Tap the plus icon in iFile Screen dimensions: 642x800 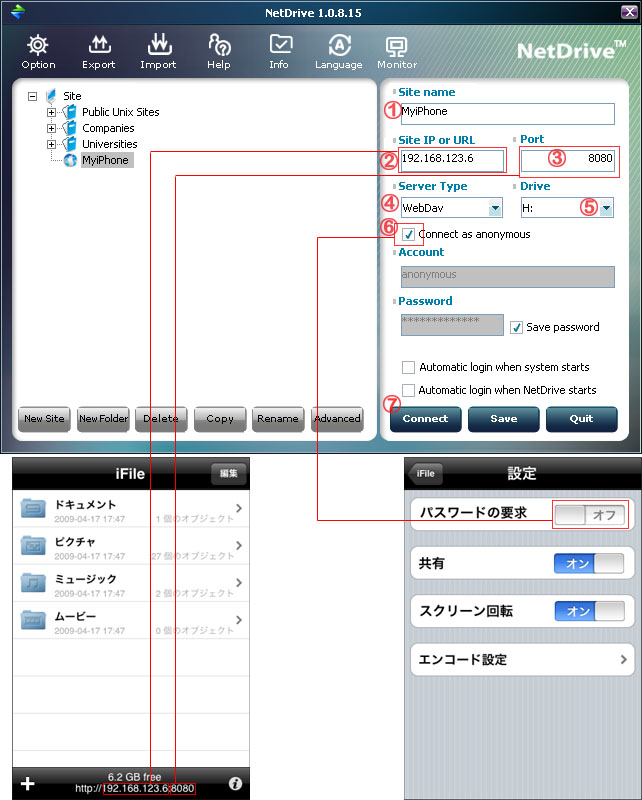pos(28,783)
